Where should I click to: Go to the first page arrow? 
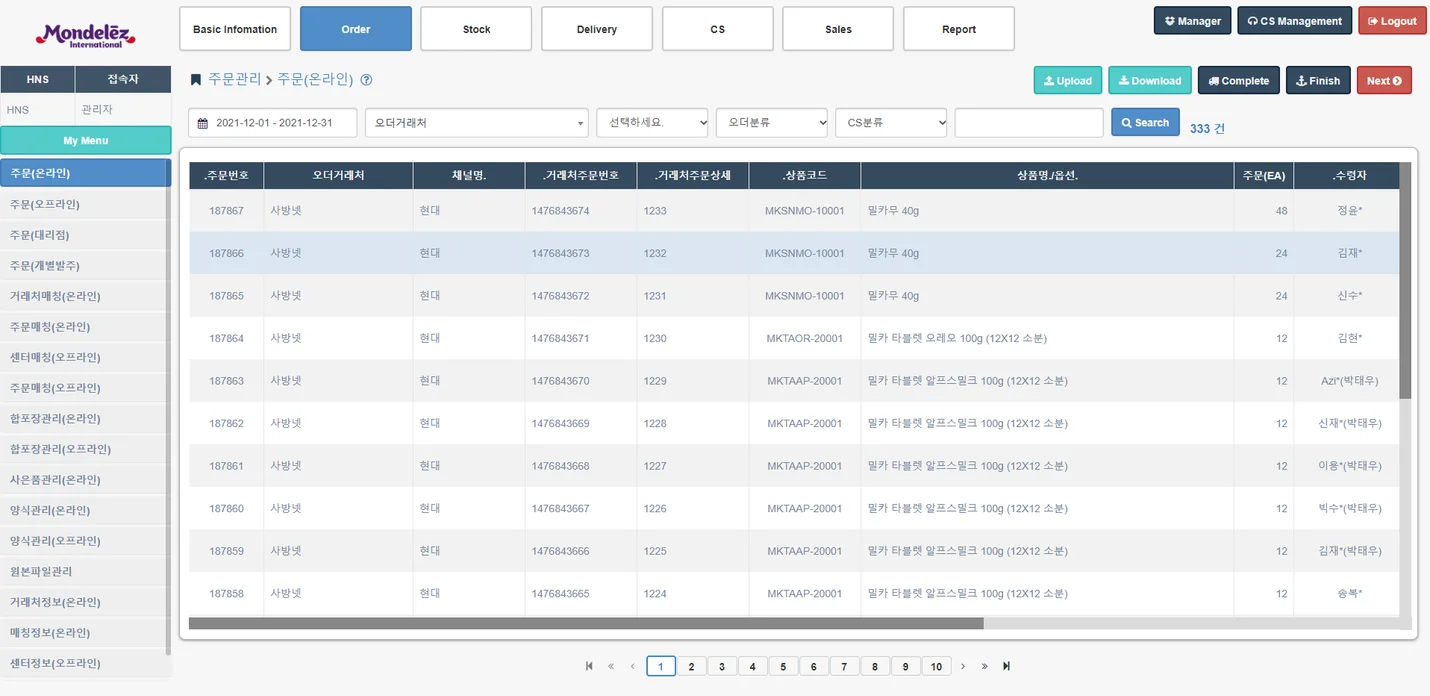(588, 666)
